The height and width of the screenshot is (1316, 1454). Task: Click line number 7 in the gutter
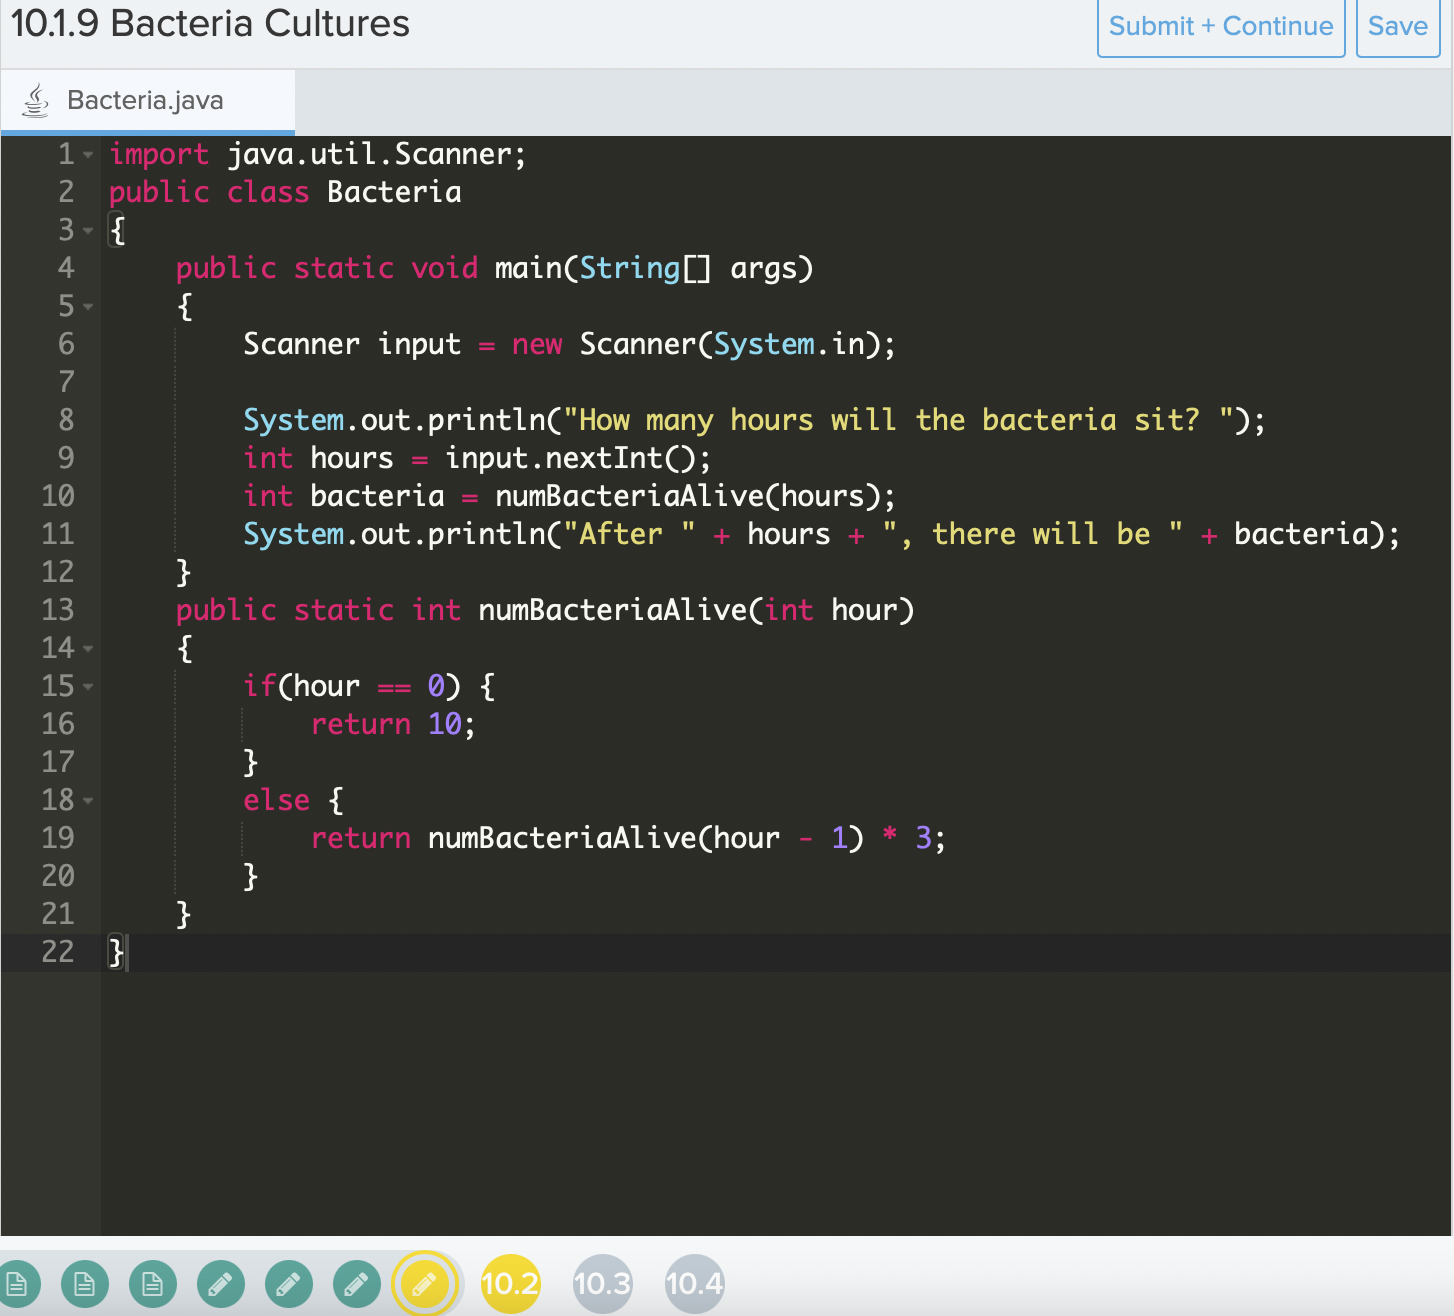point(66,382)
